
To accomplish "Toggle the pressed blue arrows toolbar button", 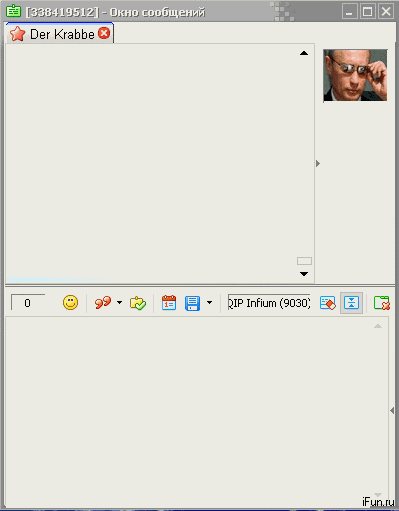I will pos(351,303).
